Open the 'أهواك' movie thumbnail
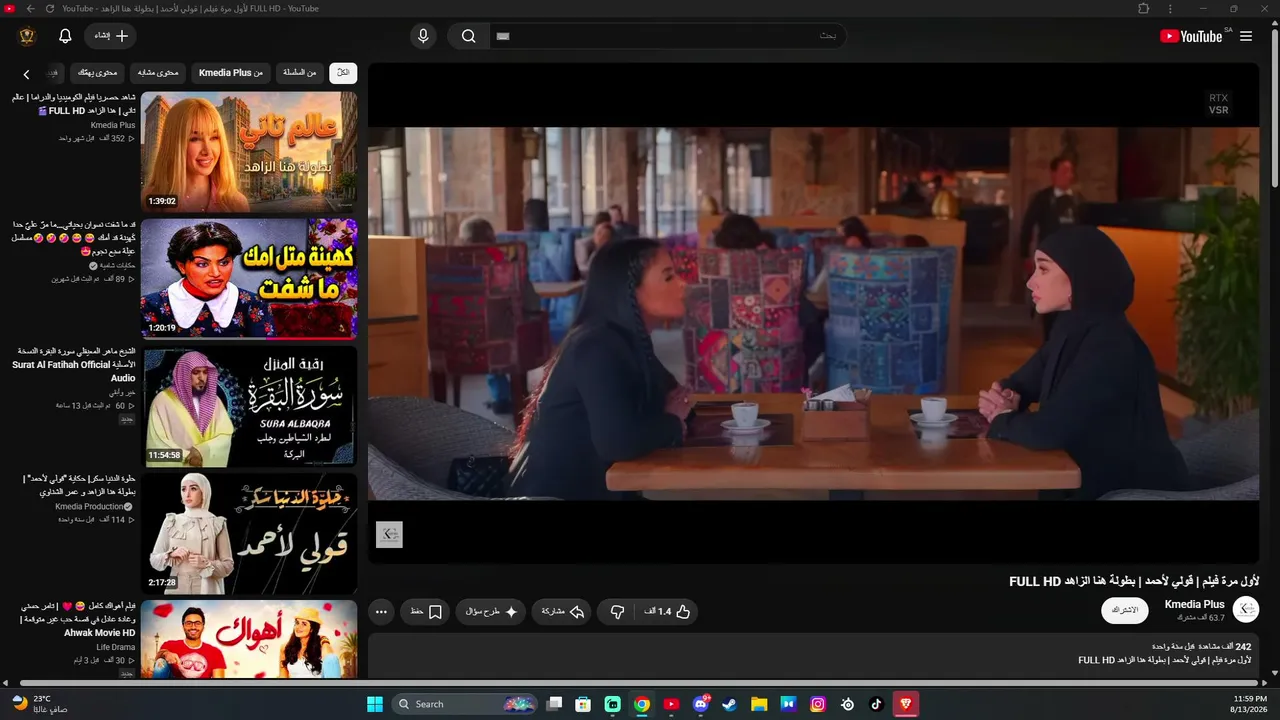Viewport: 1280px width, 720px height. point(249,639)
